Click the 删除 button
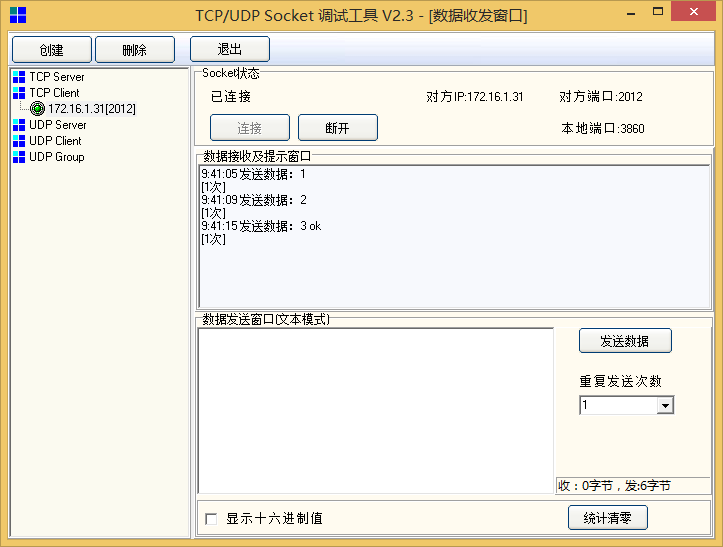Image resolution: width=723 pixels, height=547 pixels. pos(135,49)
